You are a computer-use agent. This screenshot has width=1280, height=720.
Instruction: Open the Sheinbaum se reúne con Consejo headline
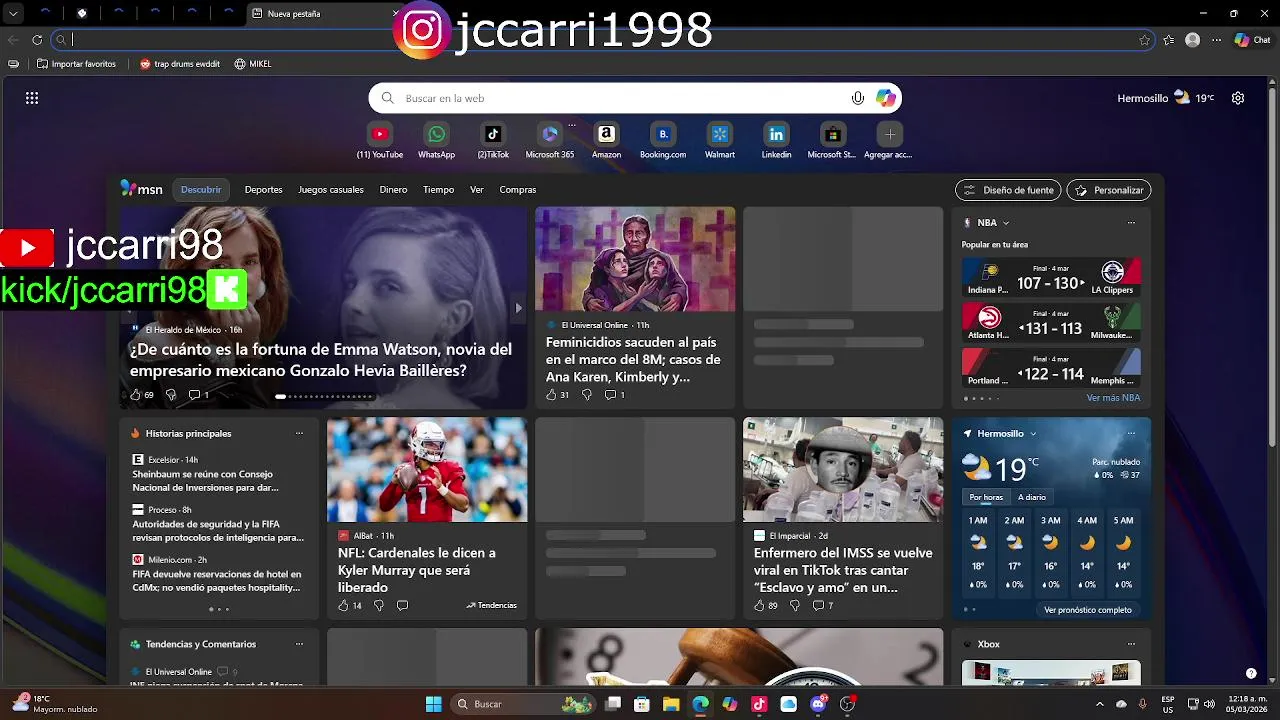pos(206,481)
